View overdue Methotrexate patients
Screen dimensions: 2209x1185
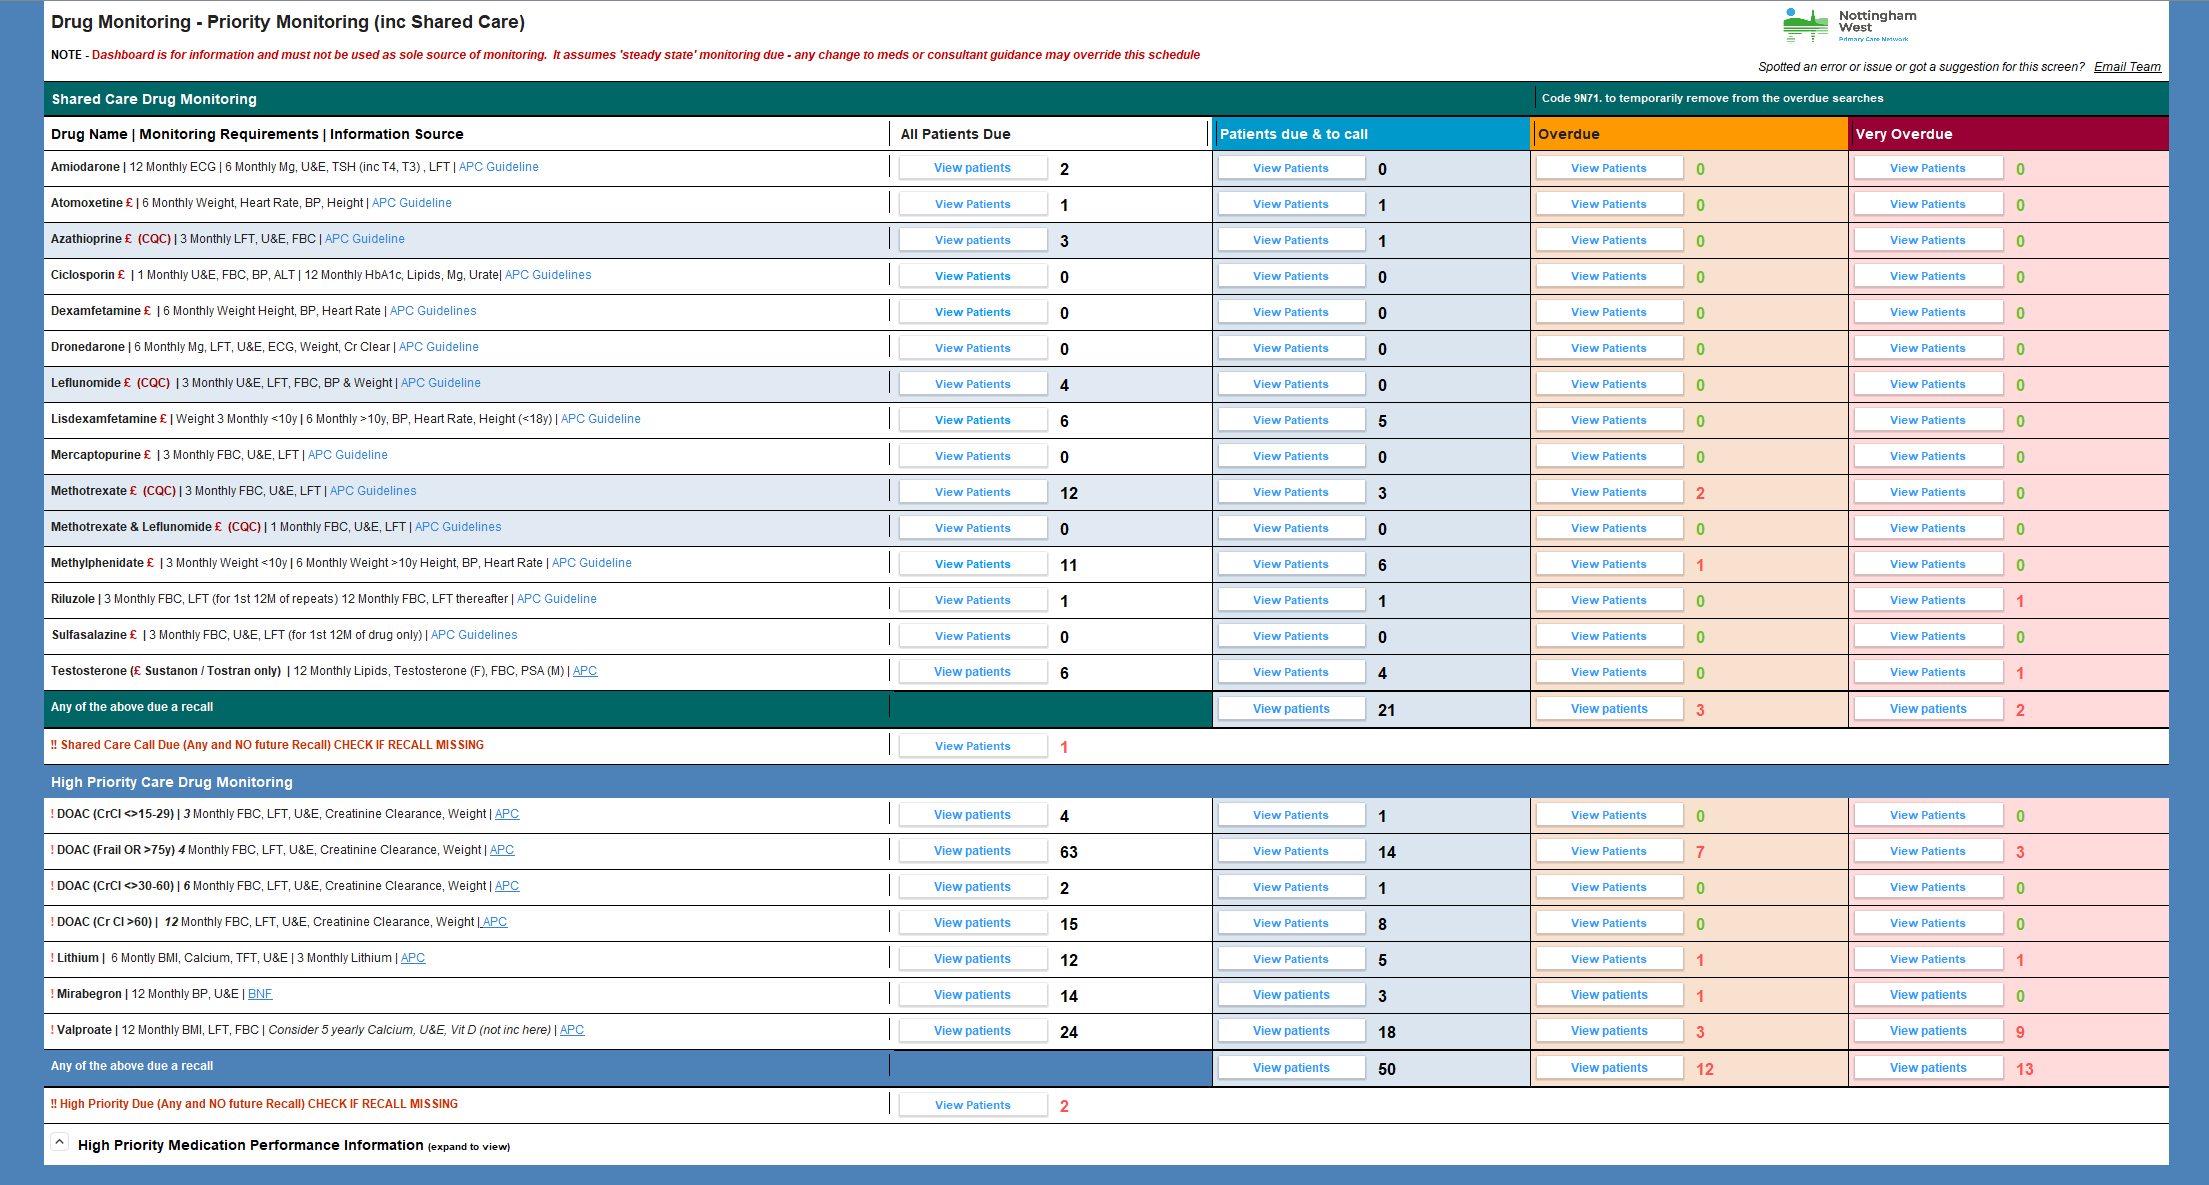pos(1608,492)
